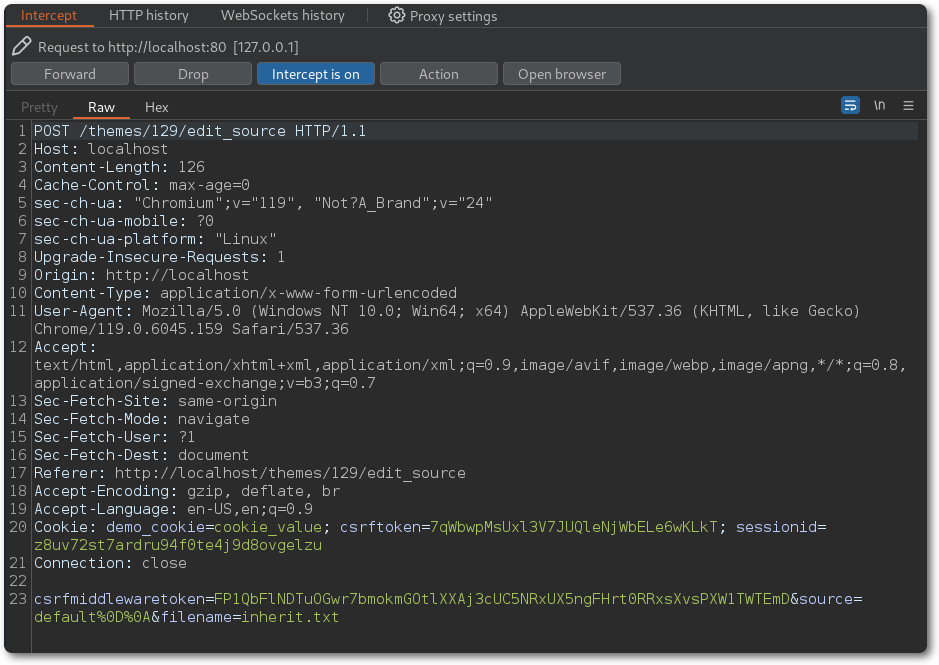939x665 pixels.
Task: Click the POST /themes/129/edit_source request line
Action: coord(200,131)
